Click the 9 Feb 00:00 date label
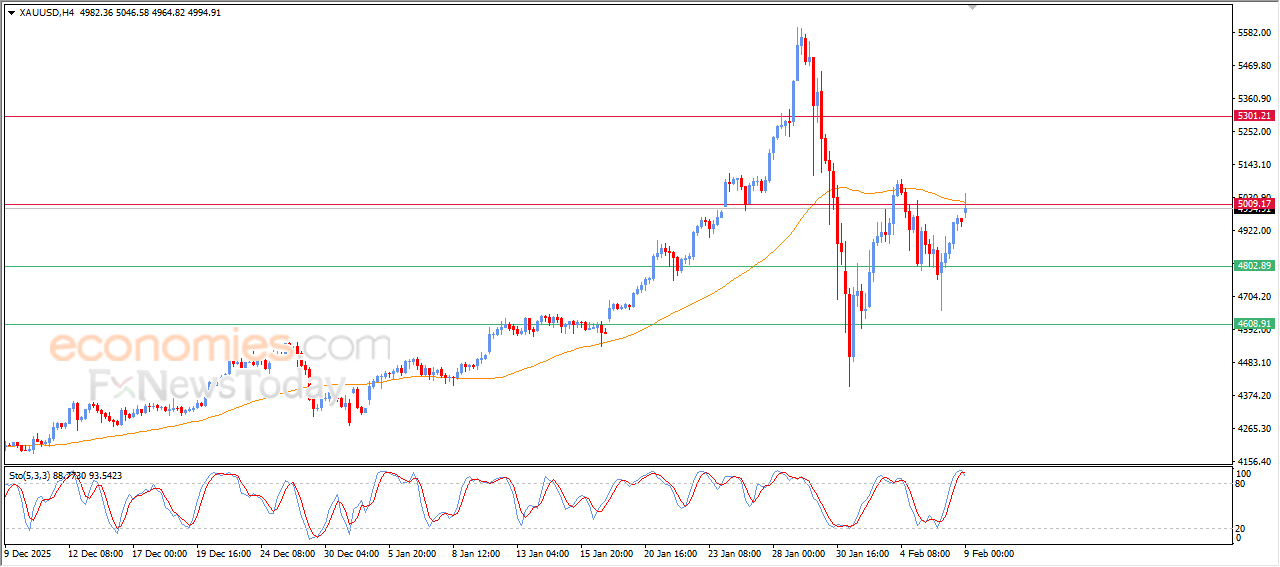The image size is (1280, 567). click(x=988, y=553)
